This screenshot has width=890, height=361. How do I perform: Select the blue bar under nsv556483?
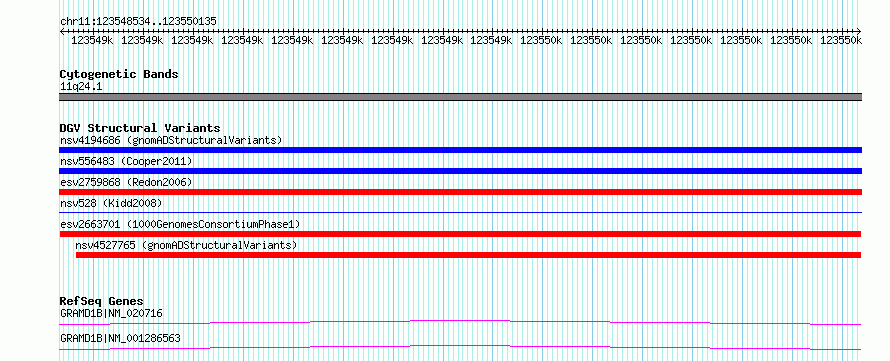[460, 171]
